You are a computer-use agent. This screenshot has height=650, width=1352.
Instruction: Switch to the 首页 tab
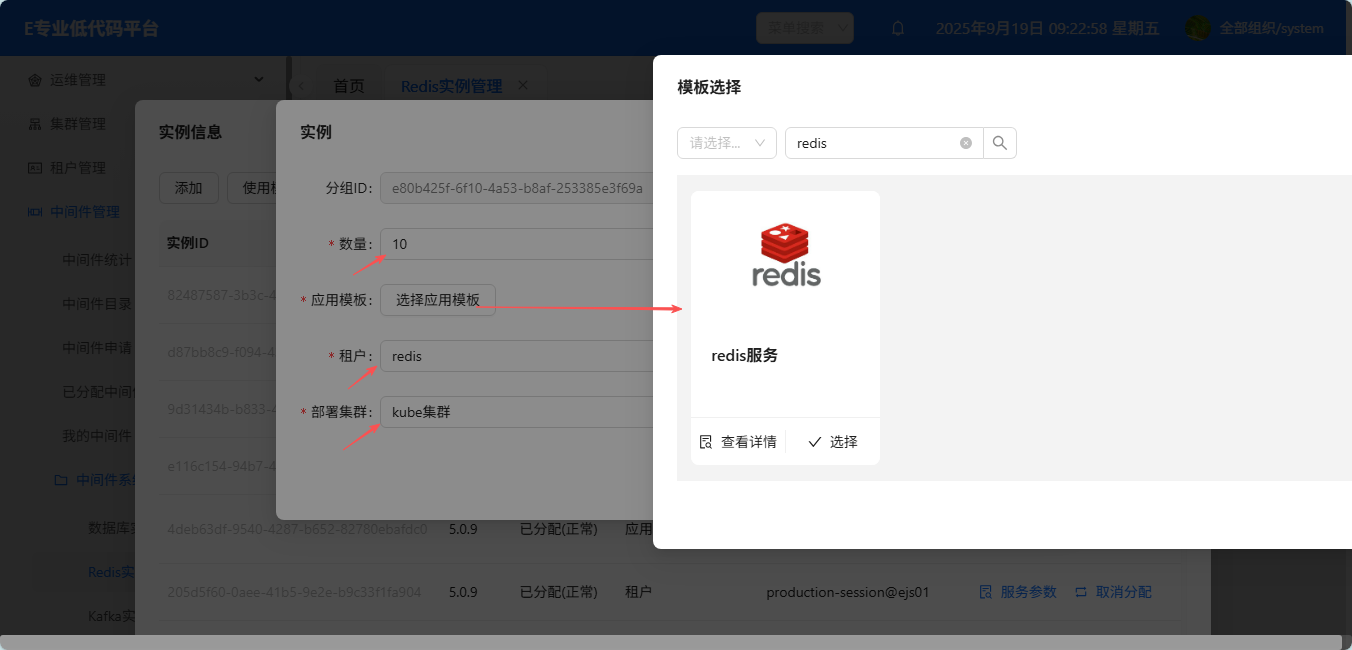tap(348, 86)
